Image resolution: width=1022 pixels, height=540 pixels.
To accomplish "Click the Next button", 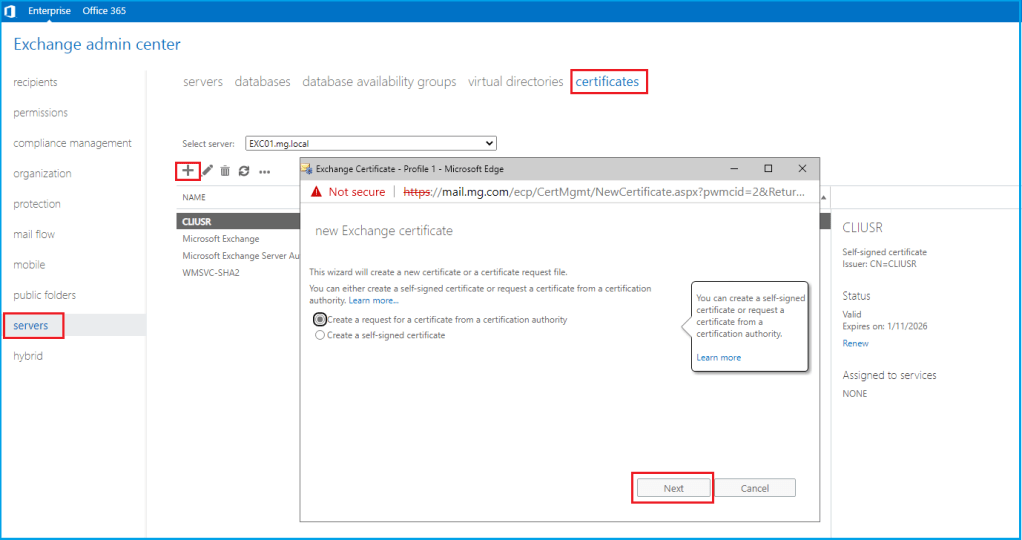I will (x=673, y=488).
